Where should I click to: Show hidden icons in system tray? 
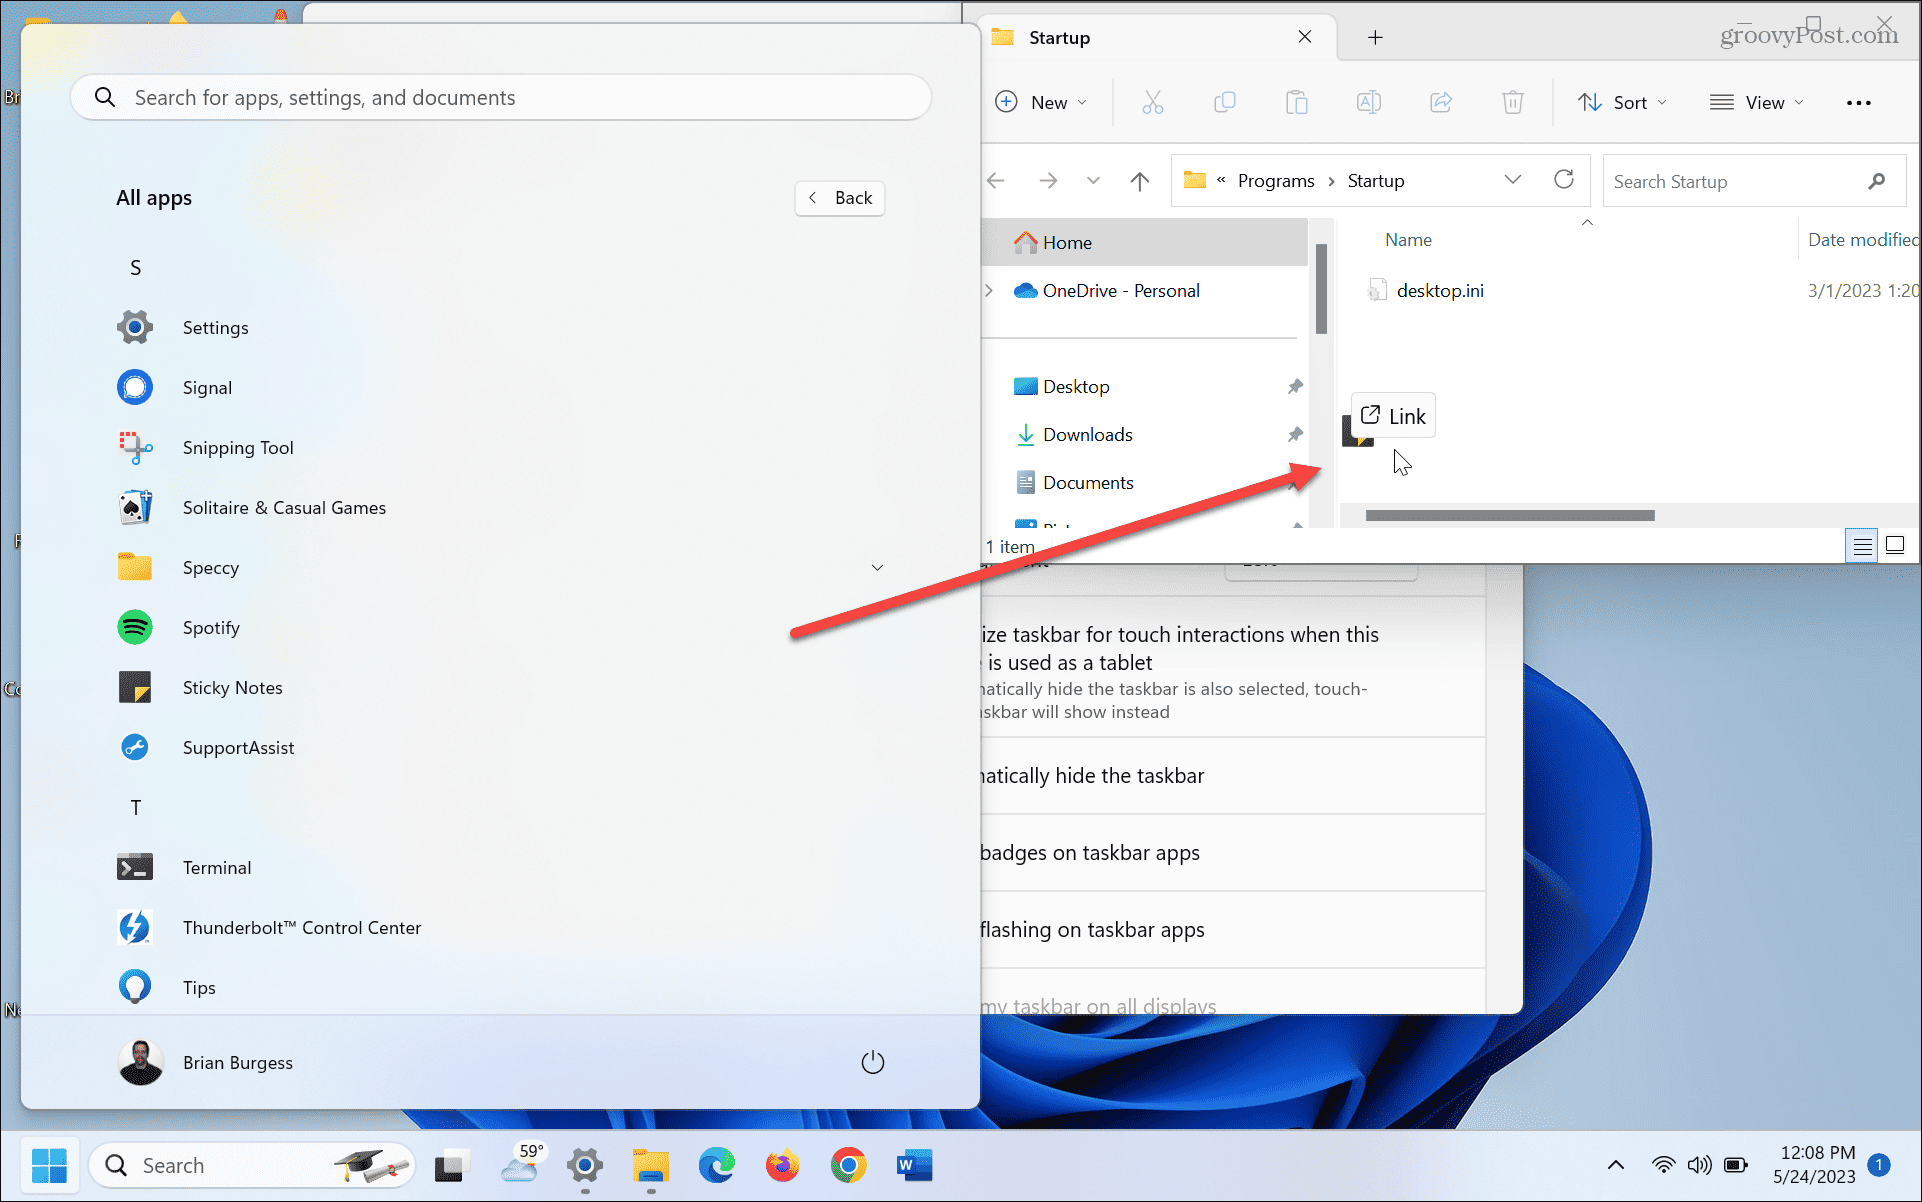(x=1615, y=1165)
